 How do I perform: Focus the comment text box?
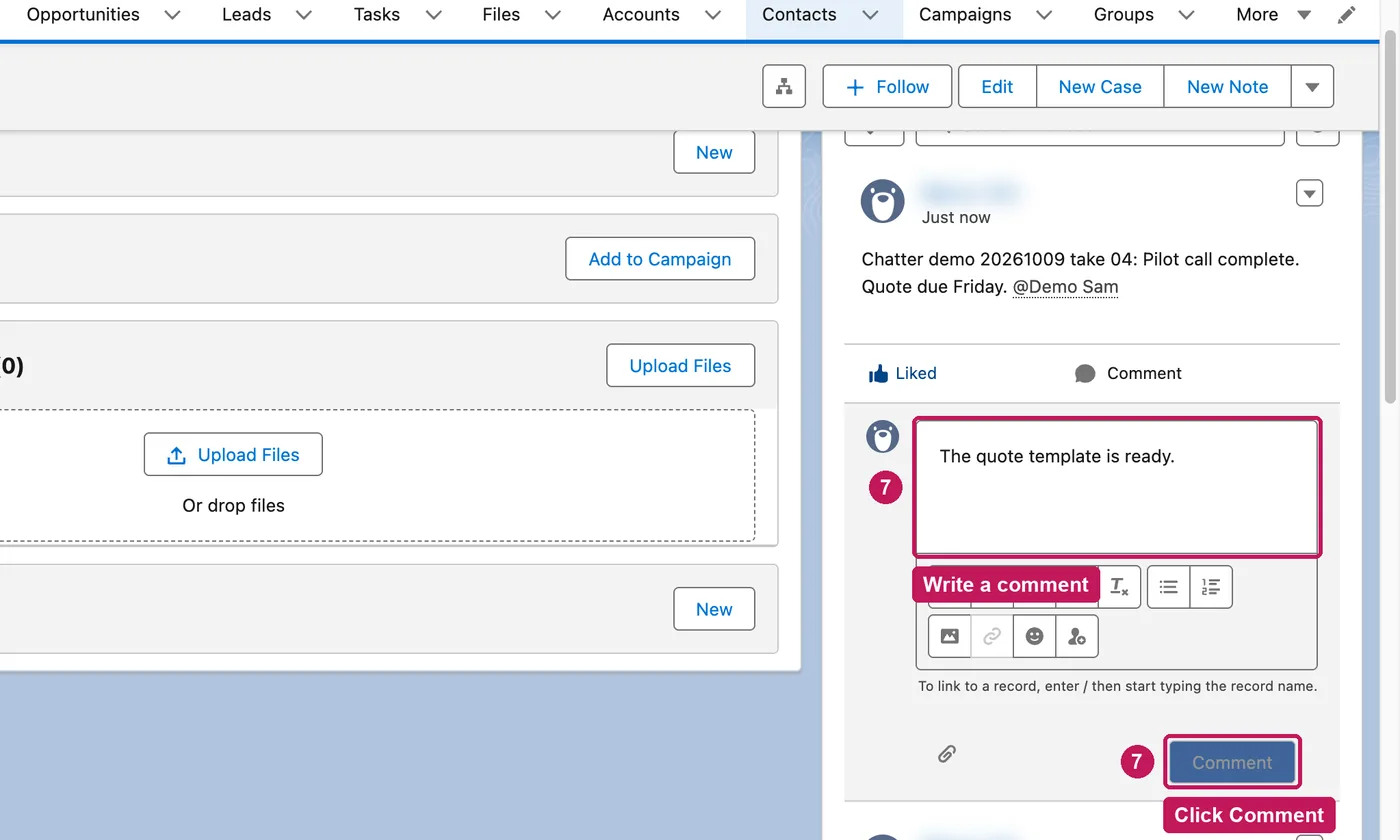tap(1117, 487)
